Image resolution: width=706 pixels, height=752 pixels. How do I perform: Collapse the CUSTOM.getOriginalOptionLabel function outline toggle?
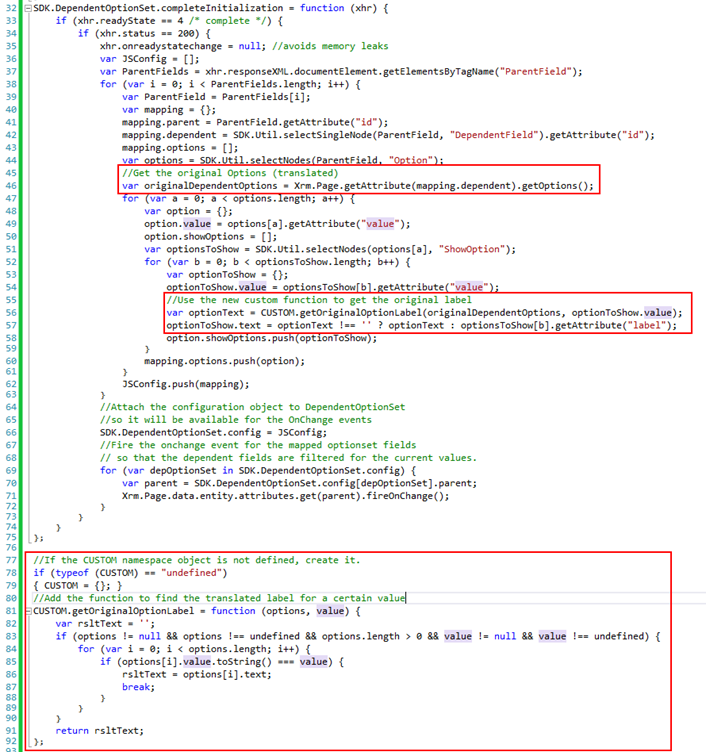click(x=28, y=611)
